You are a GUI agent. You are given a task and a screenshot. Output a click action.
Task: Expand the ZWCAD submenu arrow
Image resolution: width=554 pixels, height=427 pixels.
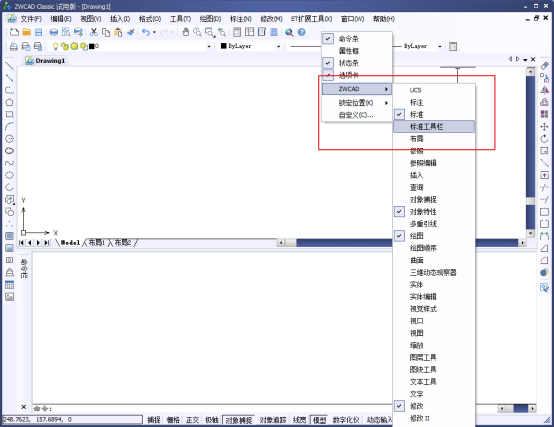387,89
